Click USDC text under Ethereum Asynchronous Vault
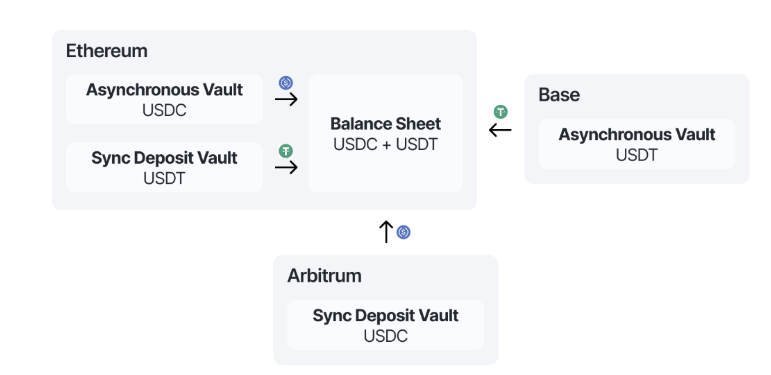 pyautogui.click(x=164, y=111)
